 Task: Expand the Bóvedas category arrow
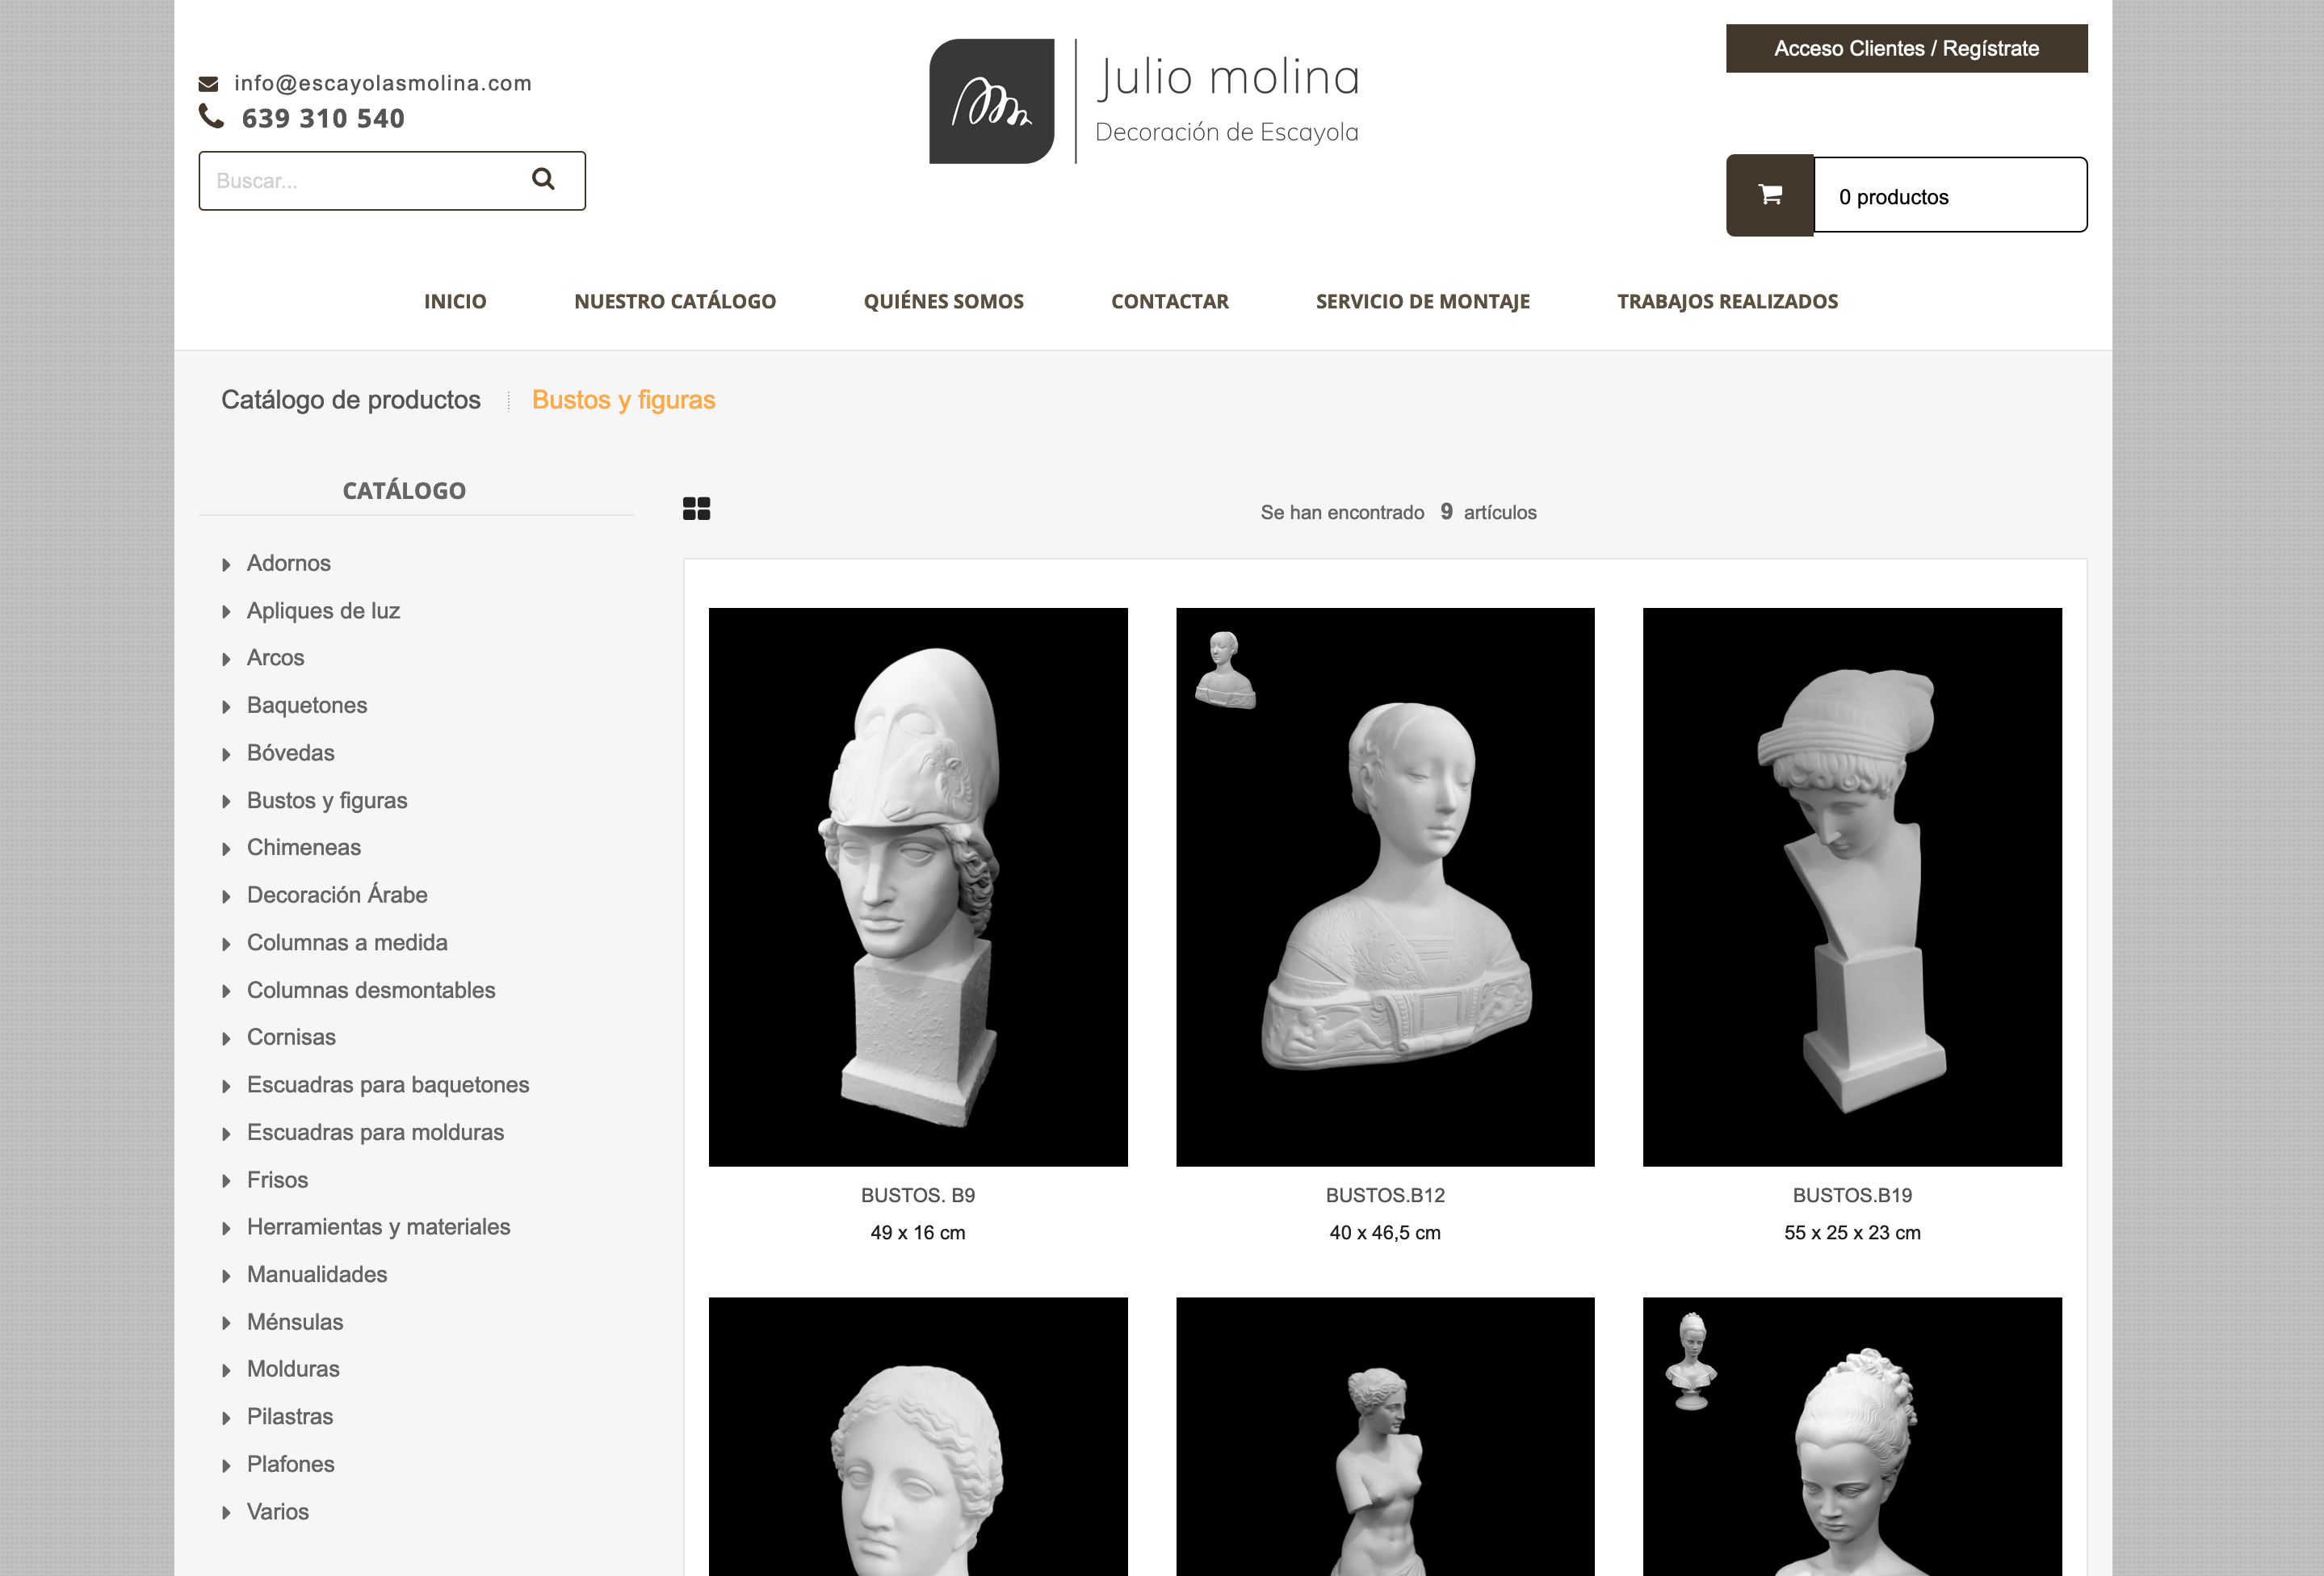click(226, 754)
